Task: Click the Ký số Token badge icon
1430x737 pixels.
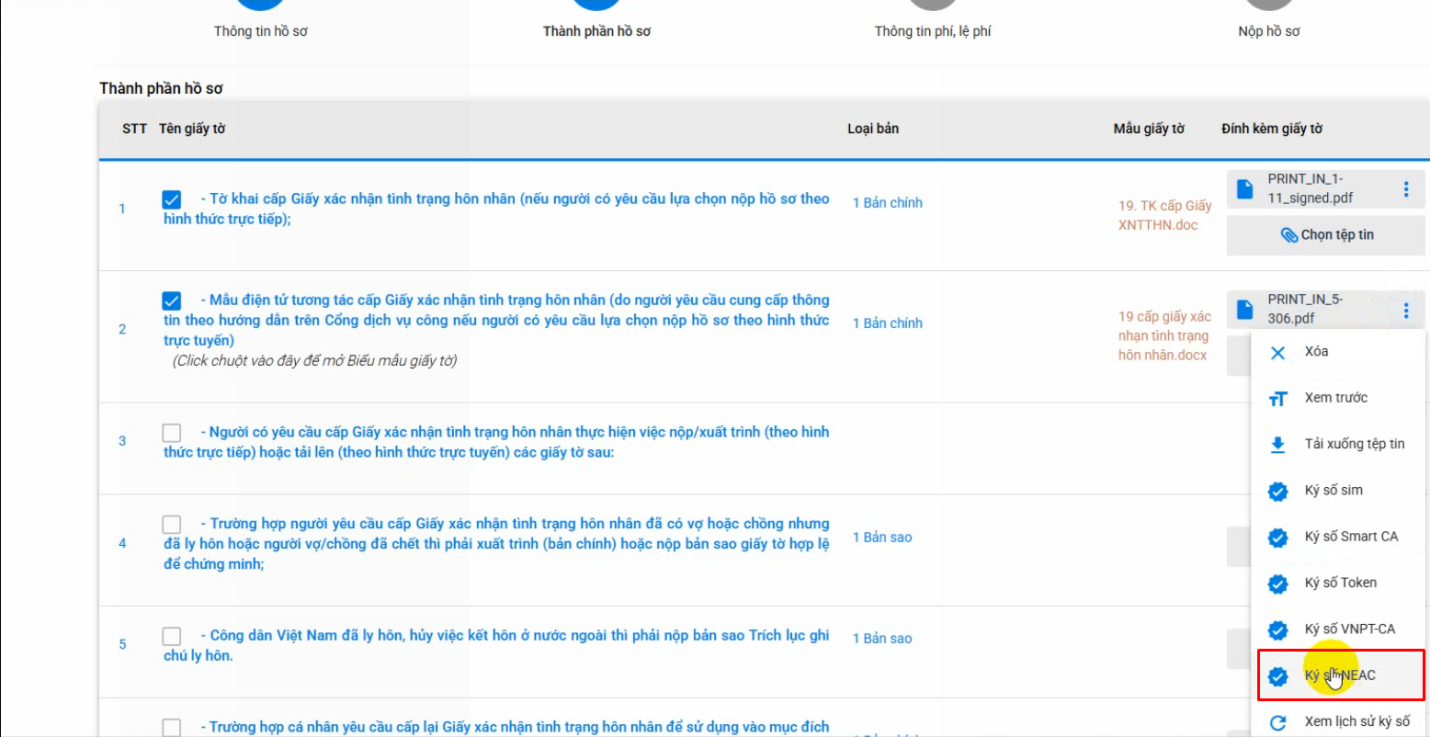Action: pyautogui.click(x=1277, y=583)
